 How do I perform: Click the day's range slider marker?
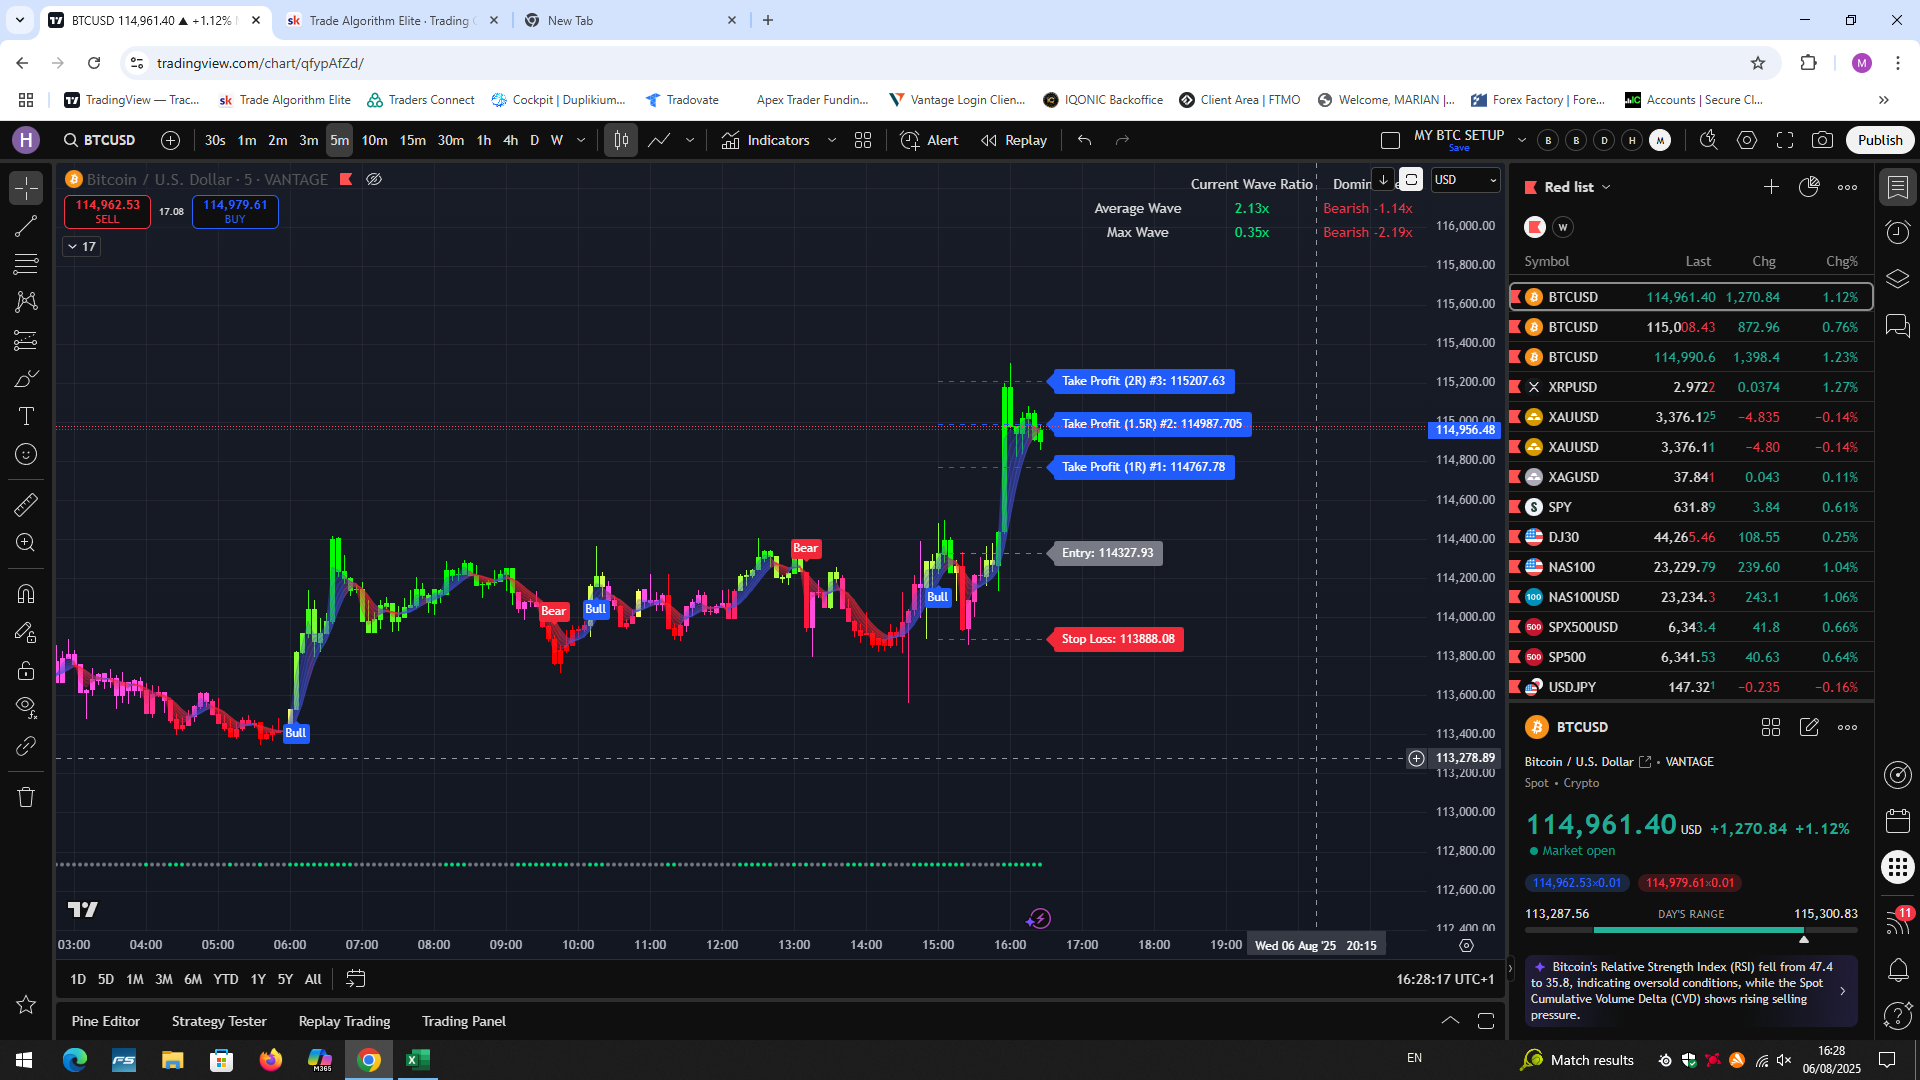(x=1804, y=938)
